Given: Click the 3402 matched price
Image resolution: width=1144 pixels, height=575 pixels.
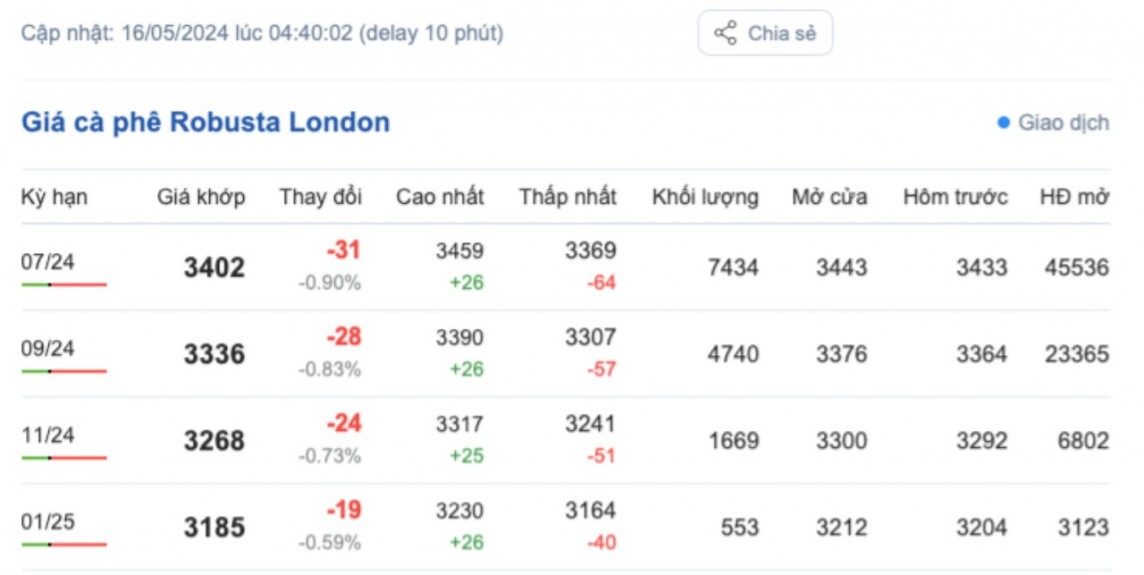Looking at the screenshot, I should click(x=214, y=268).
